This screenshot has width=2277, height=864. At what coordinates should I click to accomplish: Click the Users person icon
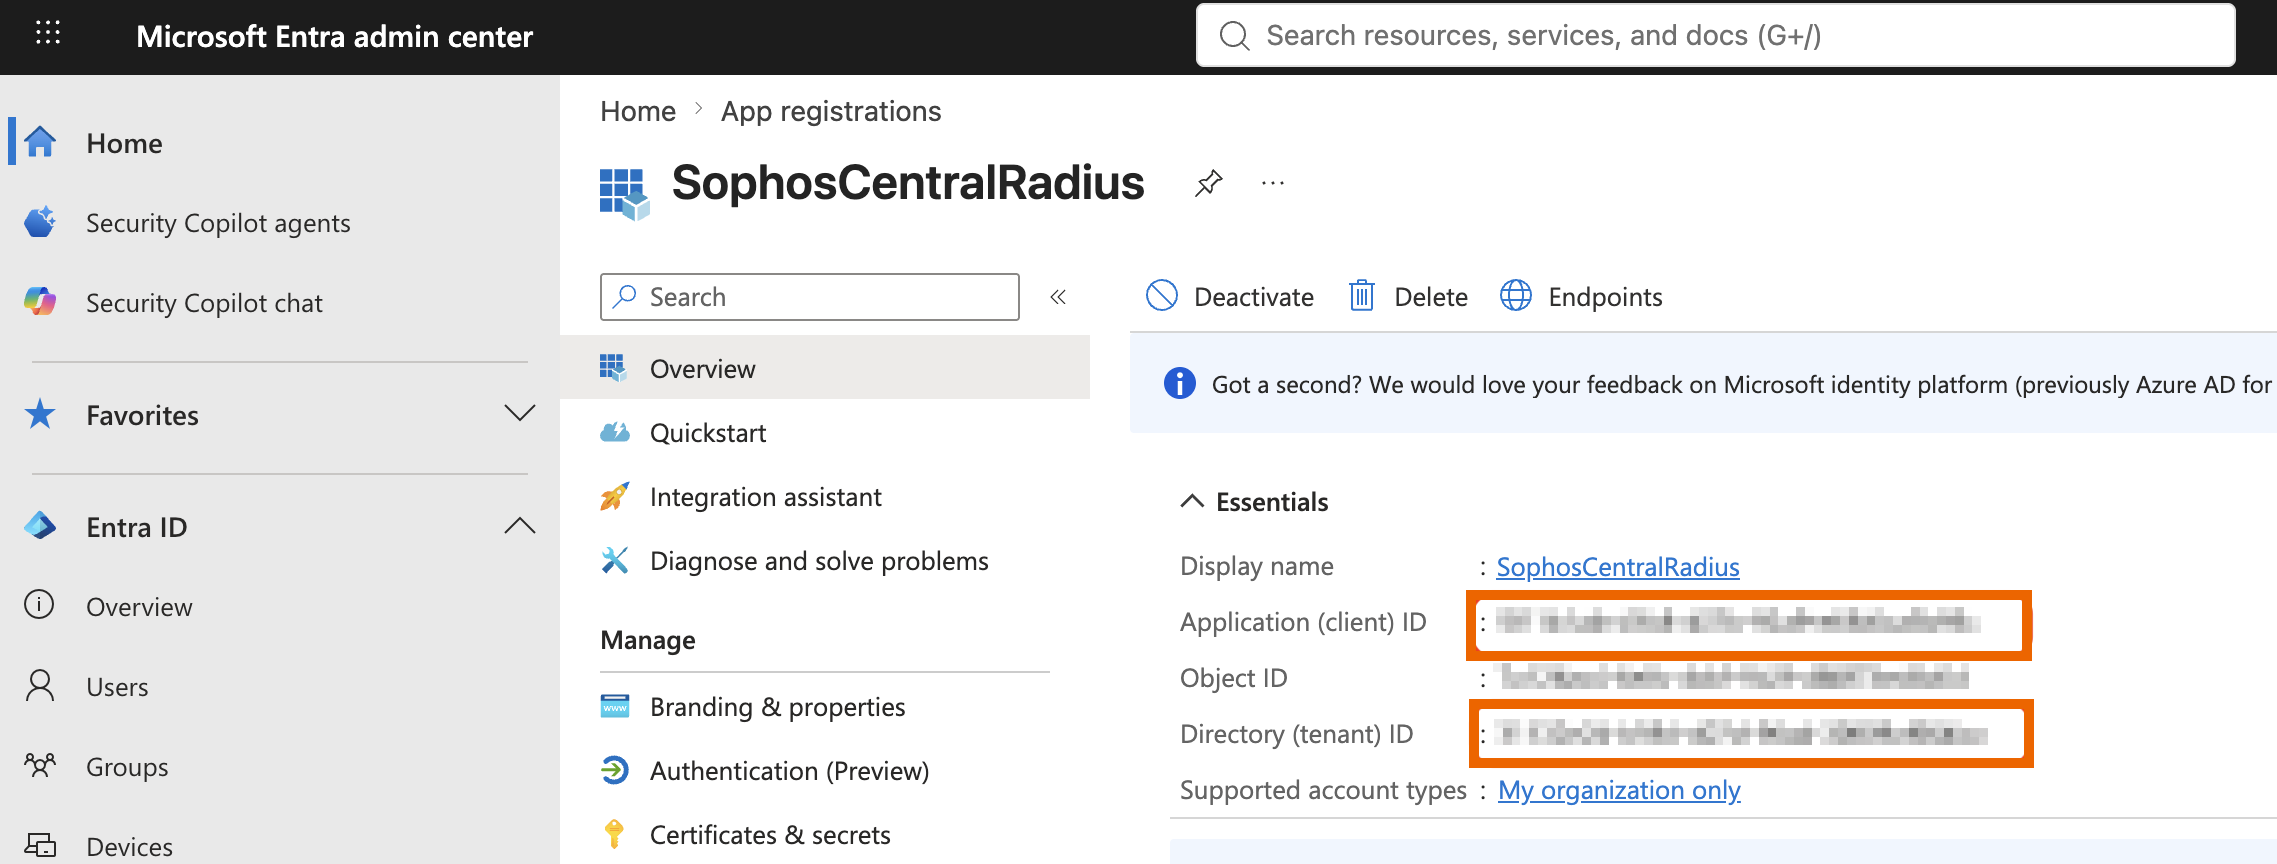coord(40,686)
